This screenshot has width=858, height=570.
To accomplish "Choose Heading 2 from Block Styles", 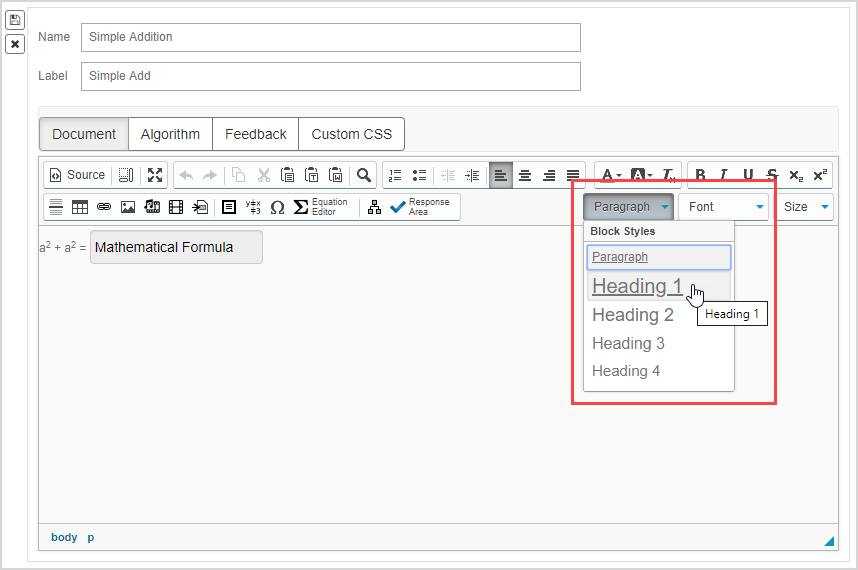I will [633, 315].
